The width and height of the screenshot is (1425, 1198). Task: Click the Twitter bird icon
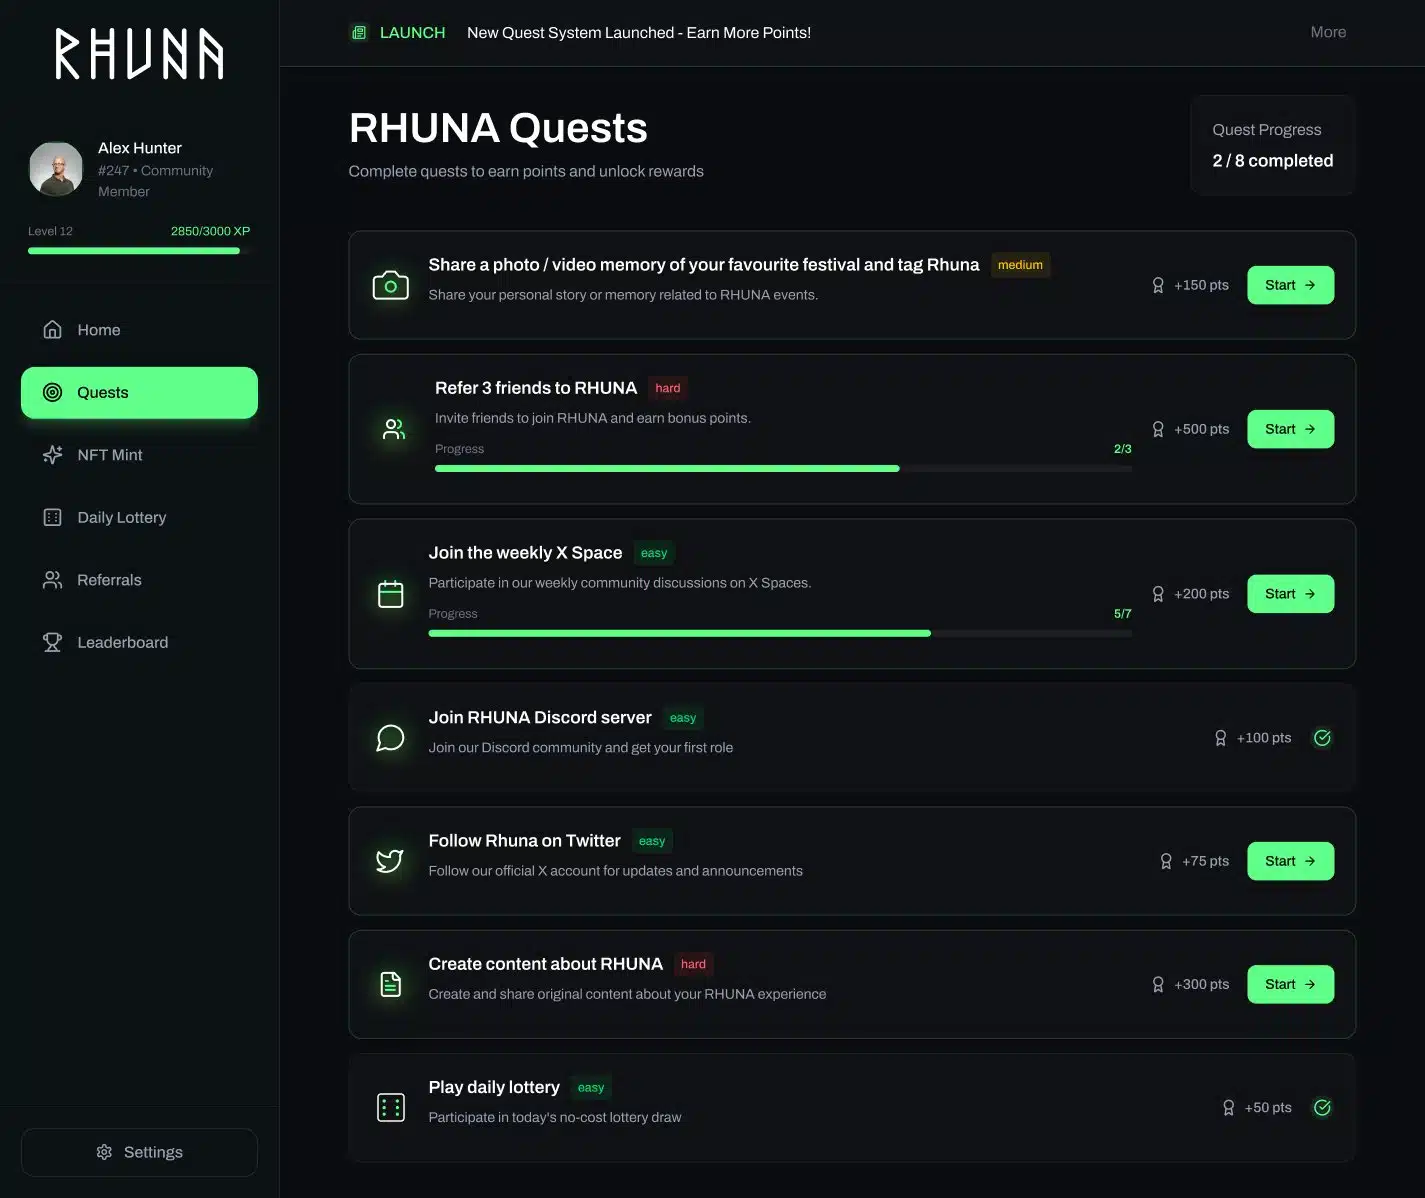pos(390,861)
